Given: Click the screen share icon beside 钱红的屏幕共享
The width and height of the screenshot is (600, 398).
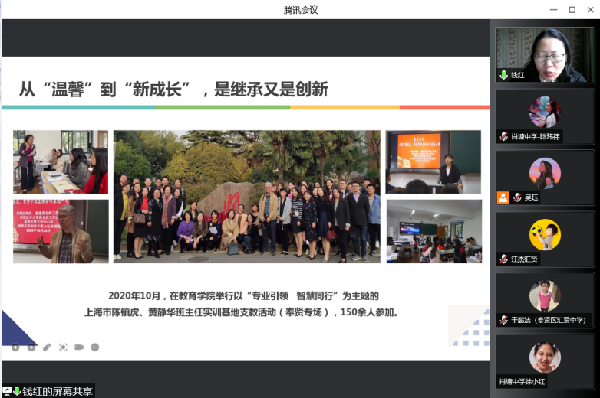Looking at the screenshot, I should pos(7,391).
